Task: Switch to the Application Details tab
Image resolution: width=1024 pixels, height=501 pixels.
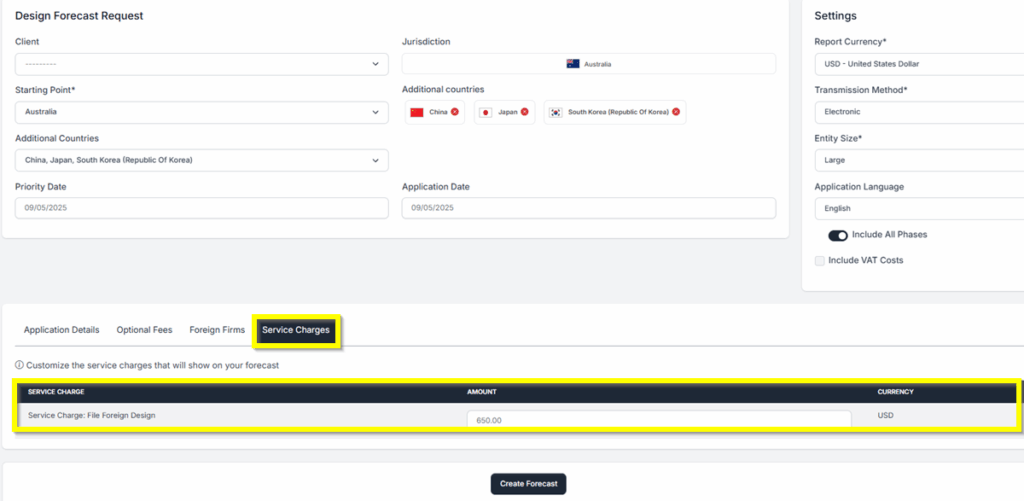Action: tap(61, 330)
